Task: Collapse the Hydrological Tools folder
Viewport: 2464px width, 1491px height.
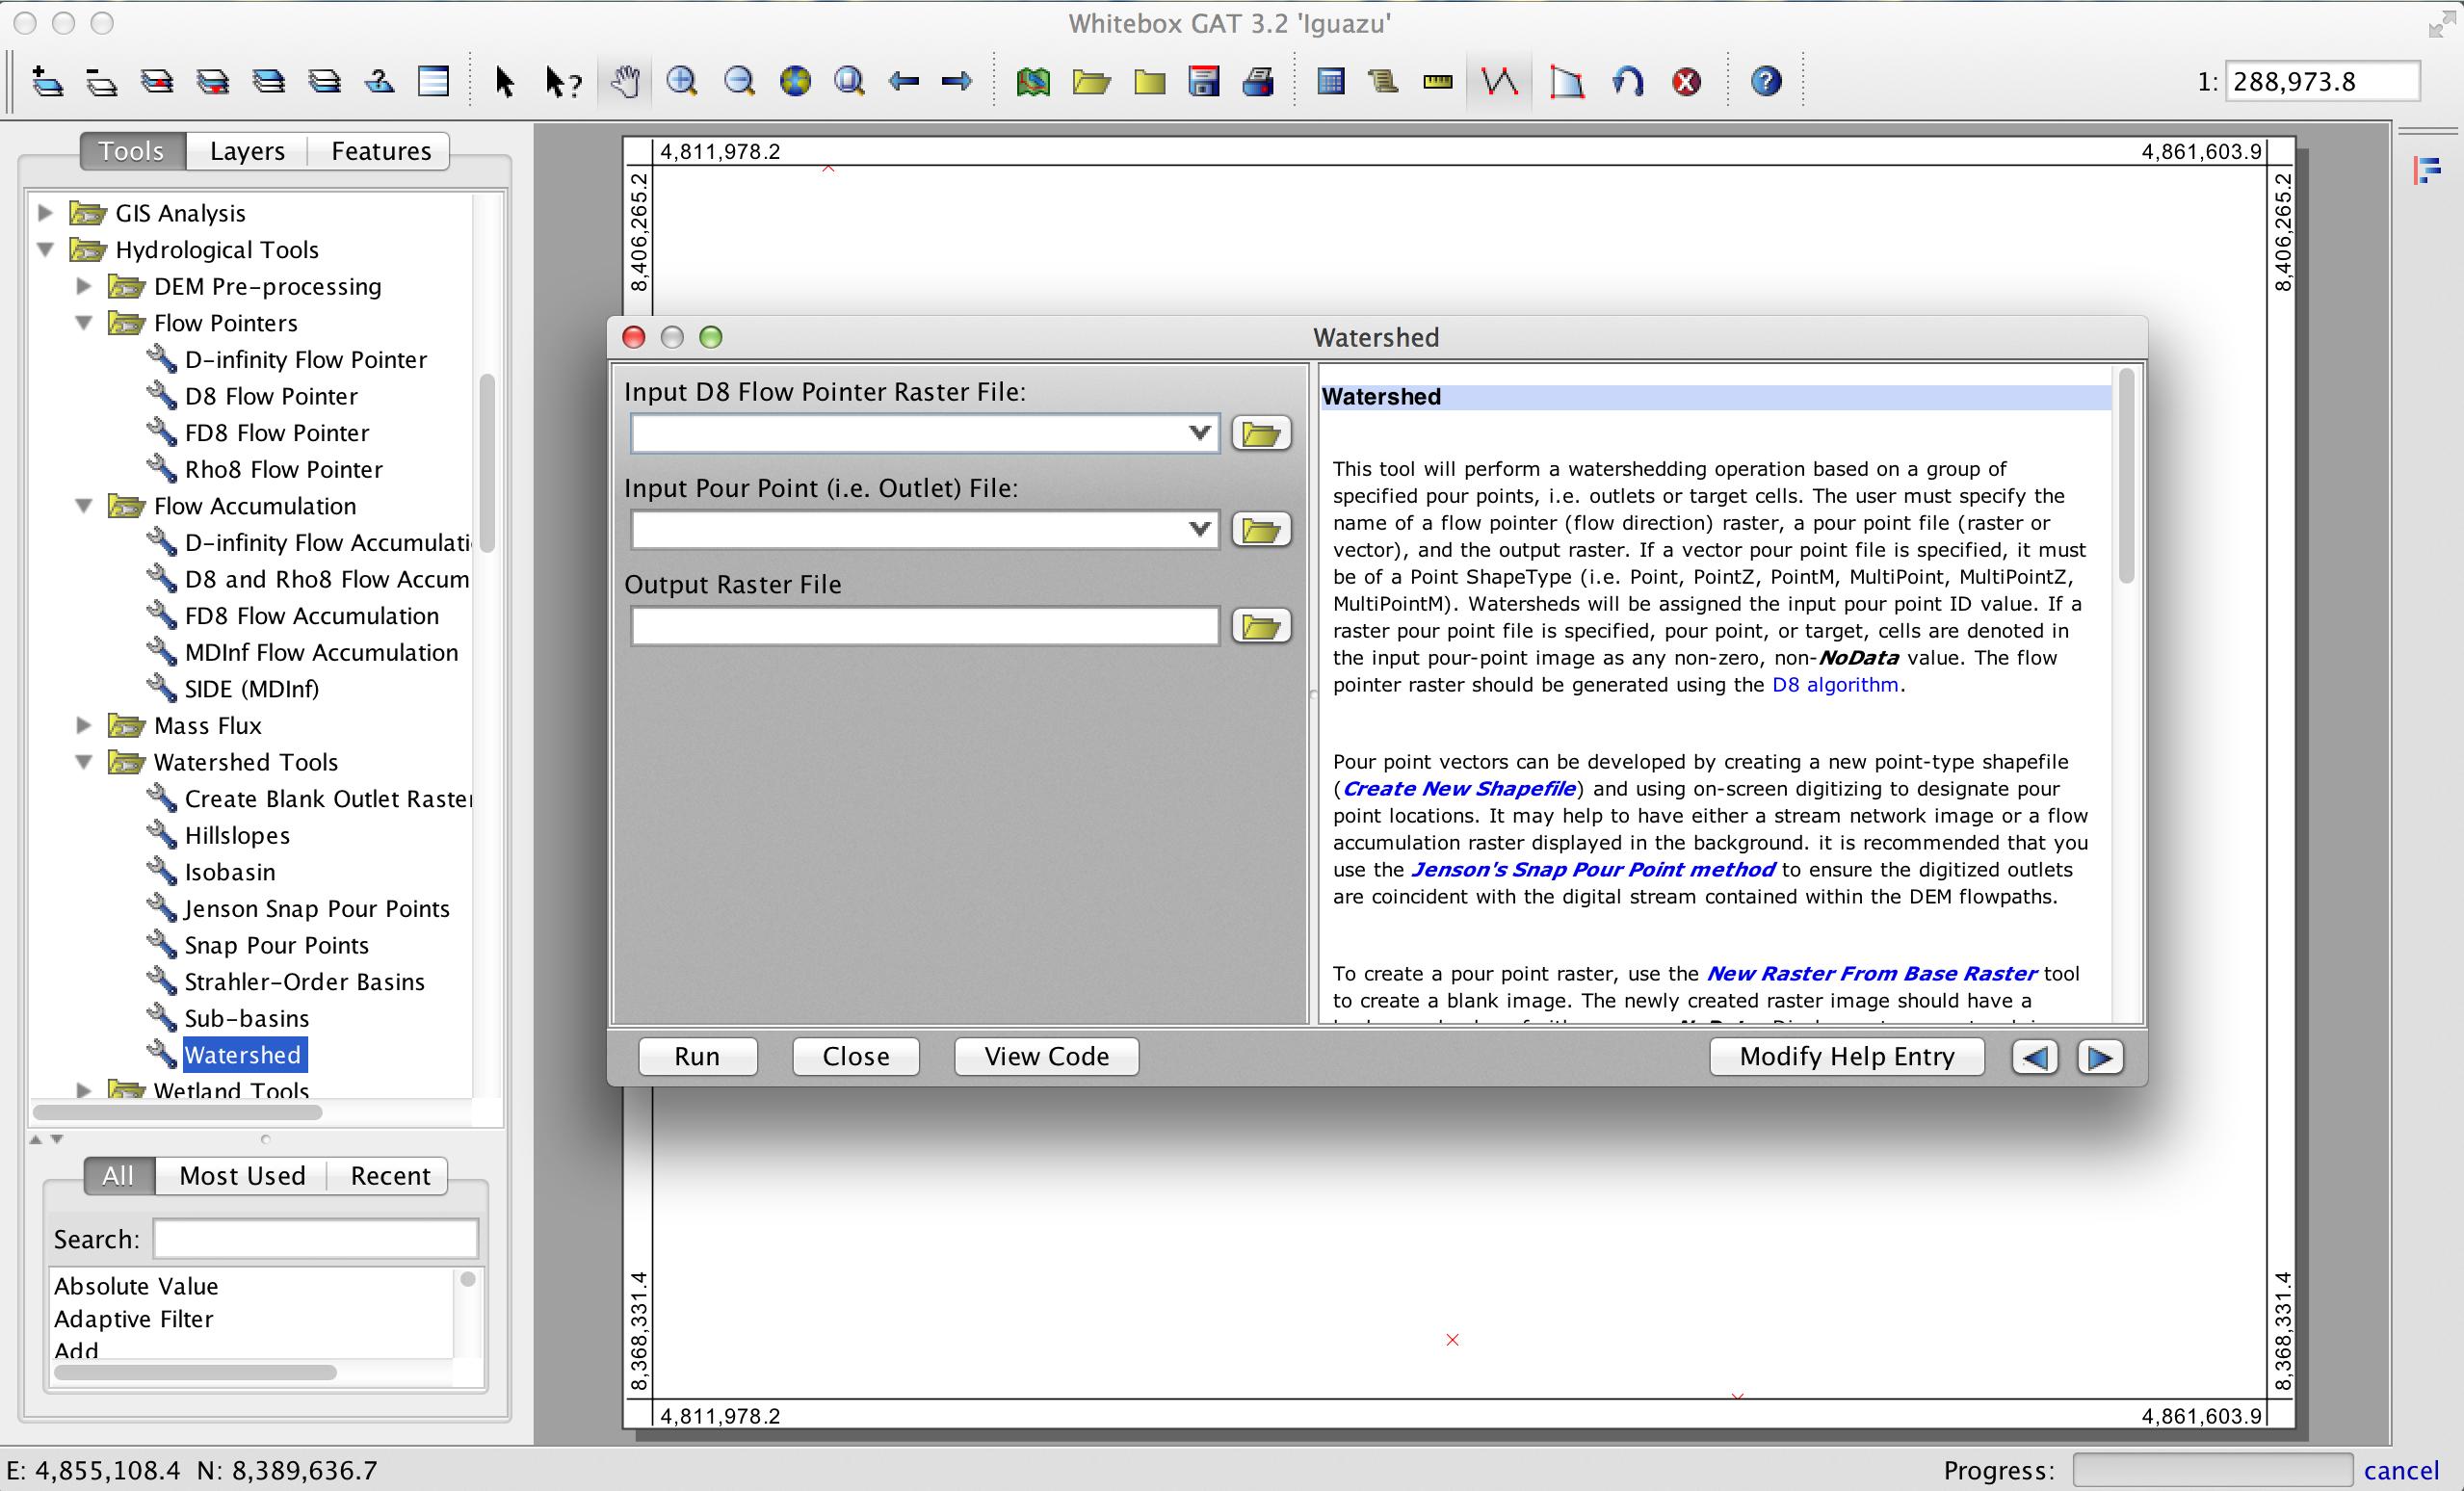Action: (x=45, y=250)
